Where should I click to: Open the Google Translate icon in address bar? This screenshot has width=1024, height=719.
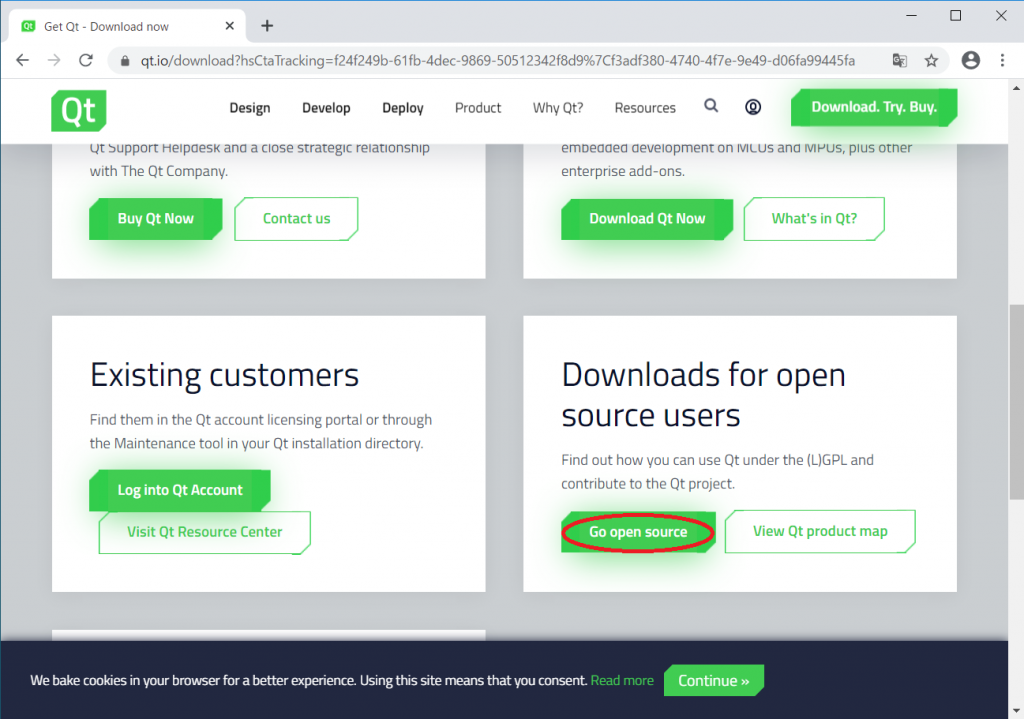click(899, 60)
